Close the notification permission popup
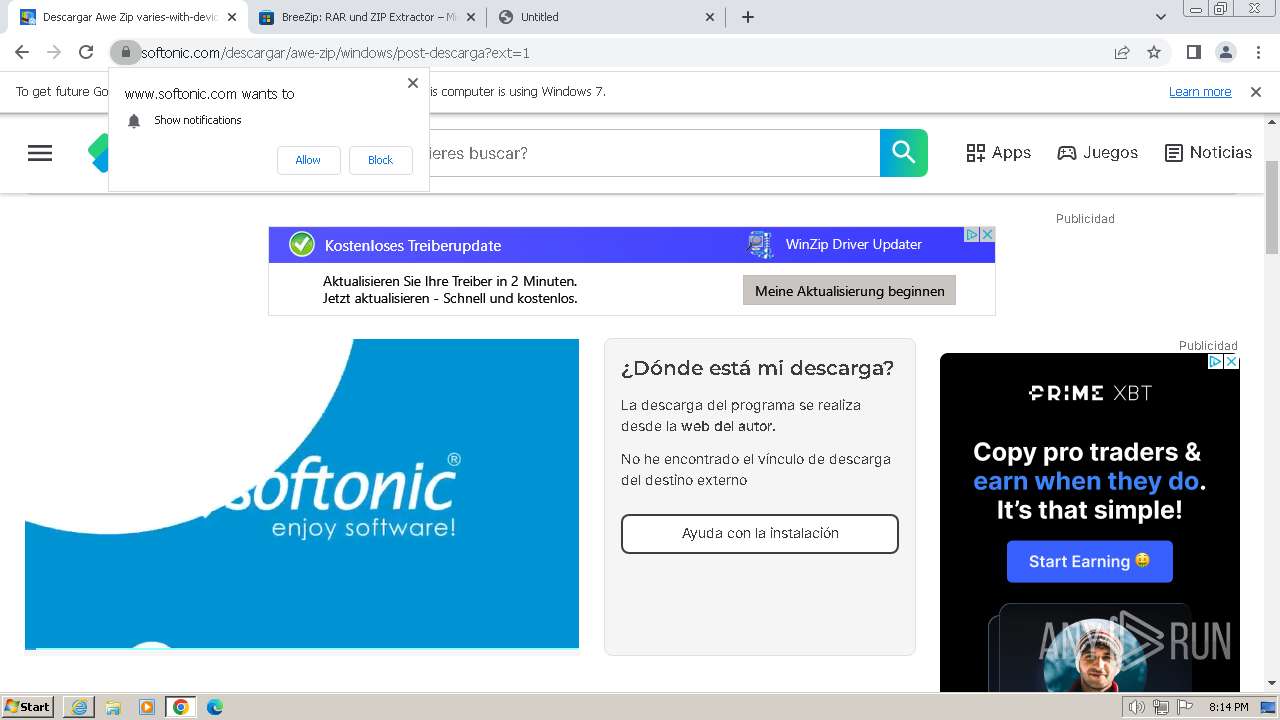This screenshot has width=1280, height=720. pos(413,83)
